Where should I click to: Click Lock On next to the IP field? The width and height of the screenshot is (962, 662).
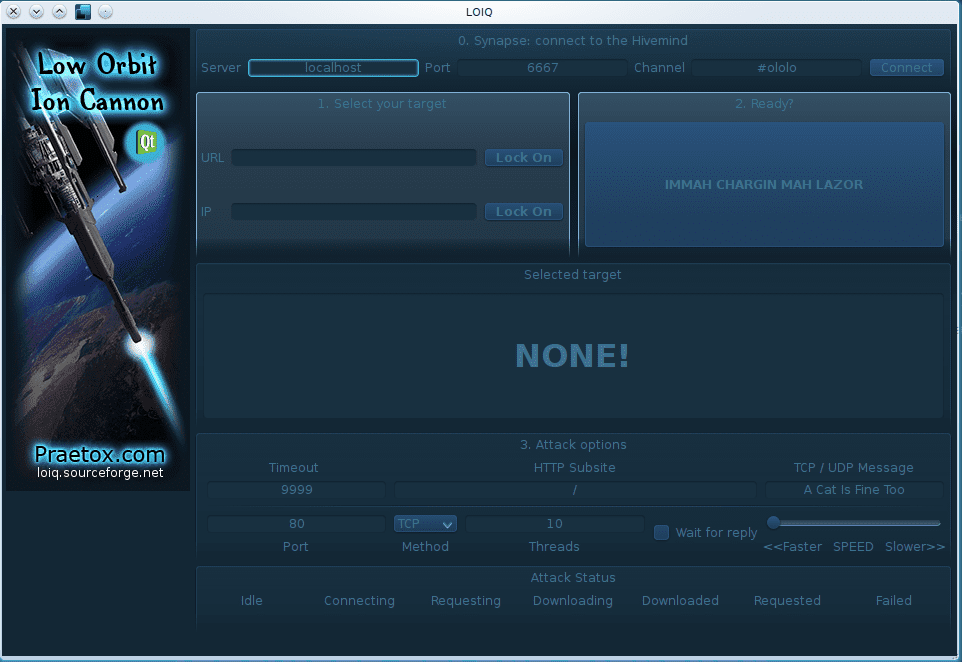pos(524,212)
